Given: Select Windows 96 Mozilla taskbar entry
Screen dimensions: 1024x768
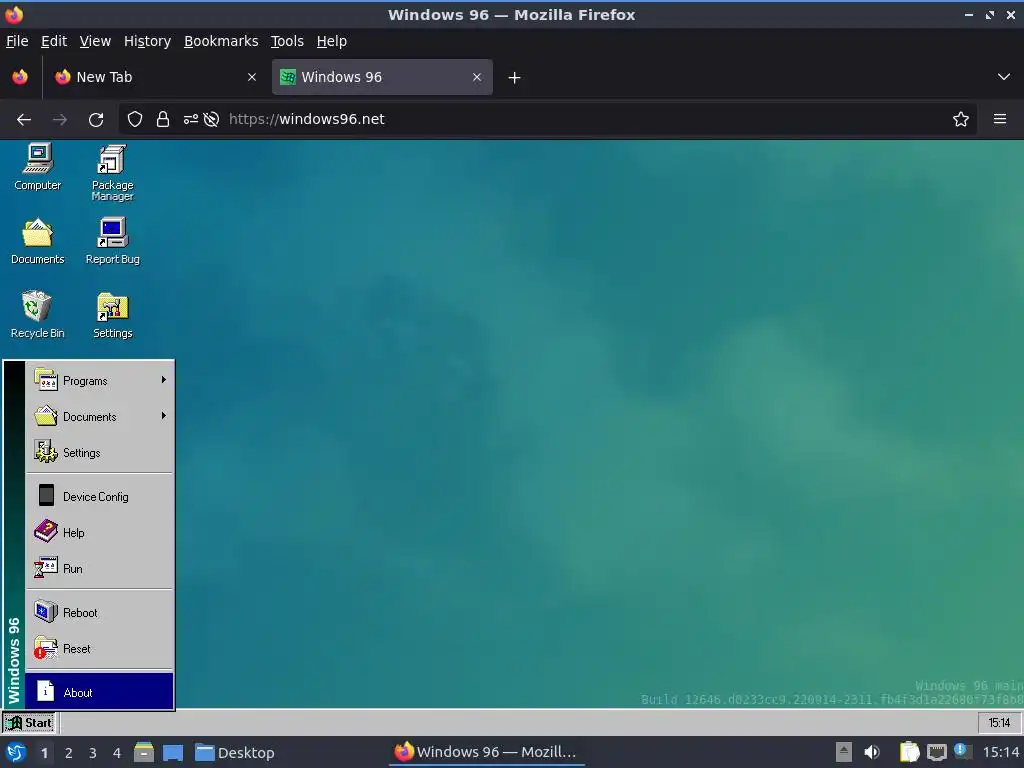Looking at the screenshot, I should pos(487,752).
